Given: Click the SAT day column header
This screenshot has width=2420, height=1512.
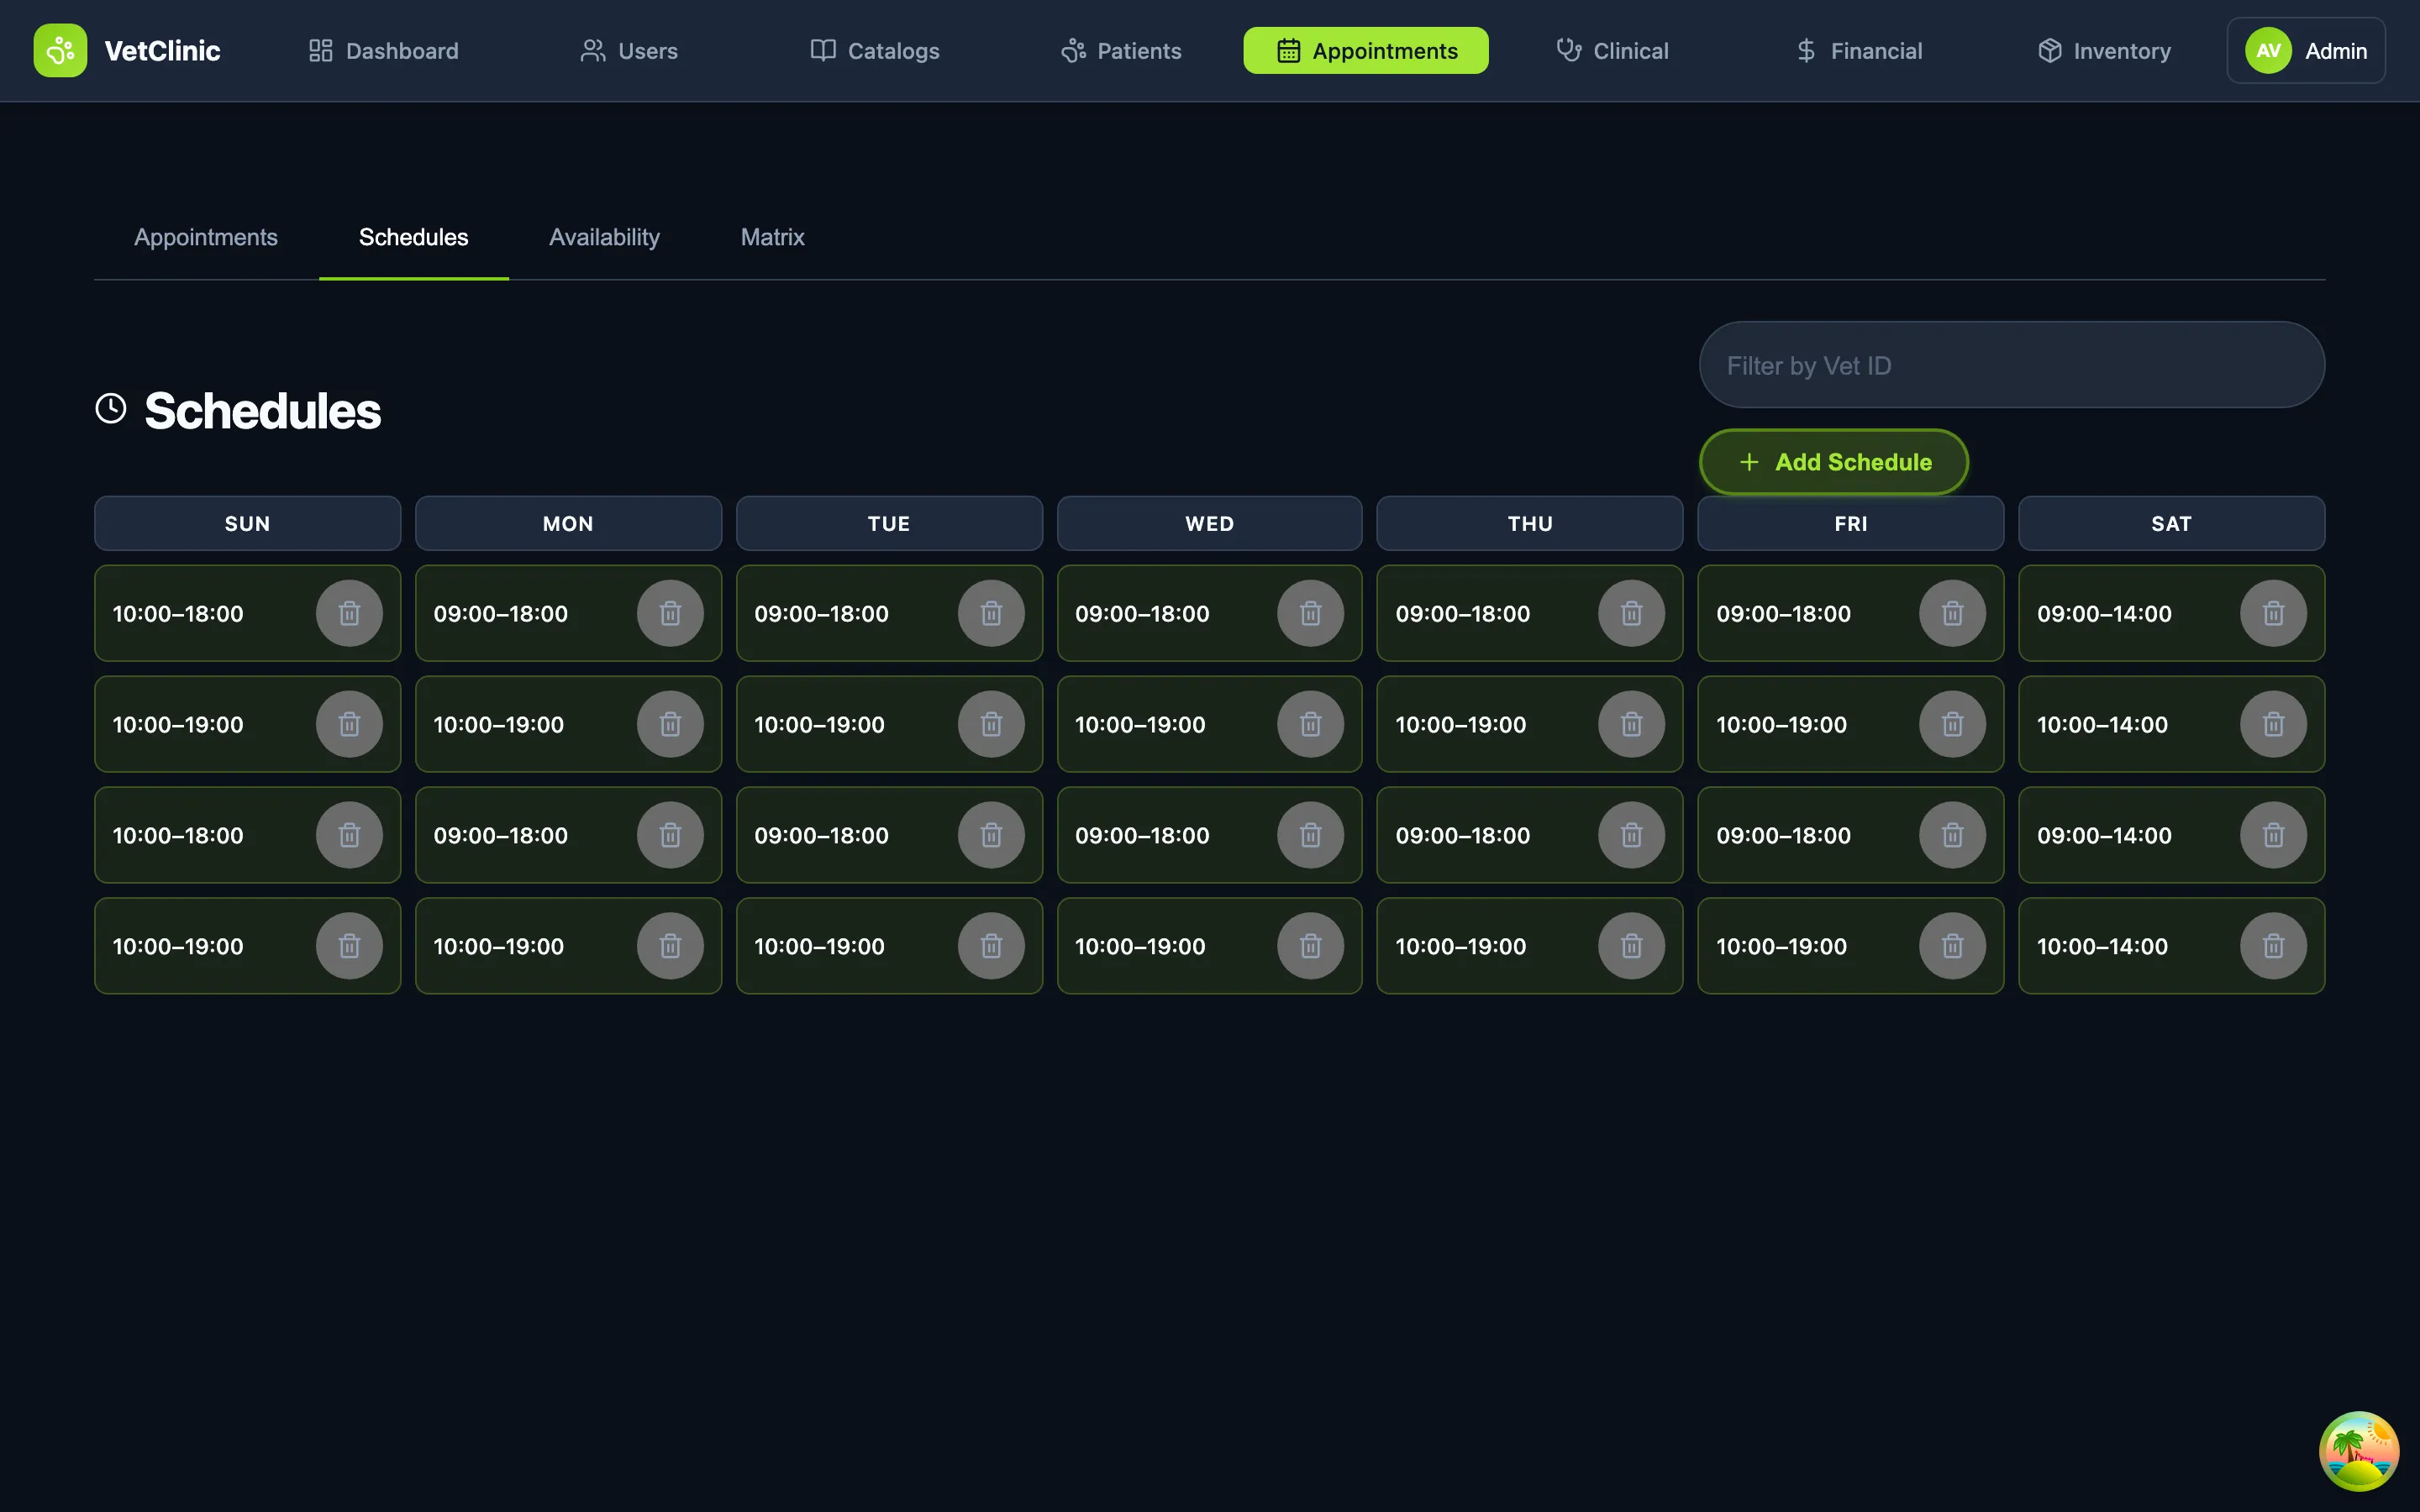Looking at the screenshot, I should 2171,523.
